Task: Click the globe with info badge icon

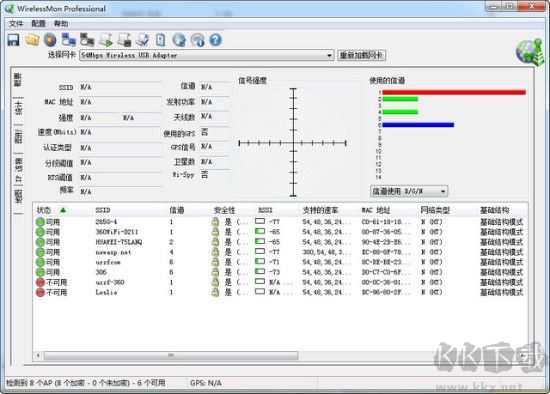Action: [x=197, y=40]
